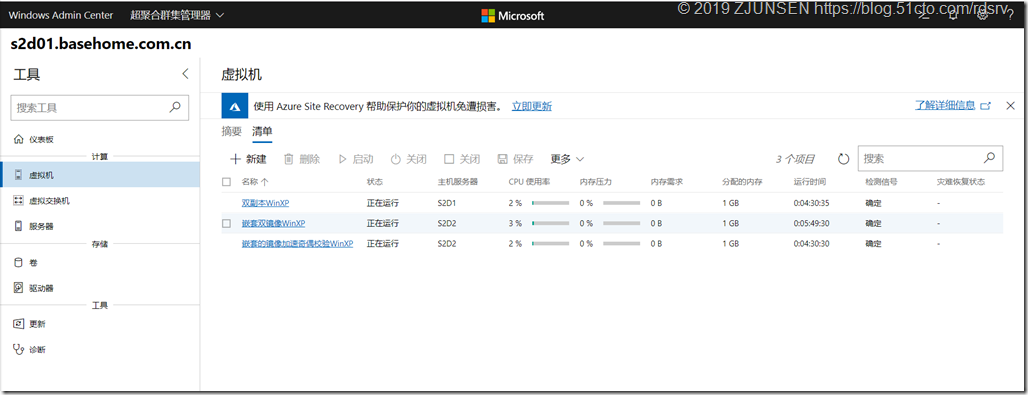The width and height of the screenshot is (1028, 395).
Task: Focus the 搜索工具 input field
Action: (100, 108)
